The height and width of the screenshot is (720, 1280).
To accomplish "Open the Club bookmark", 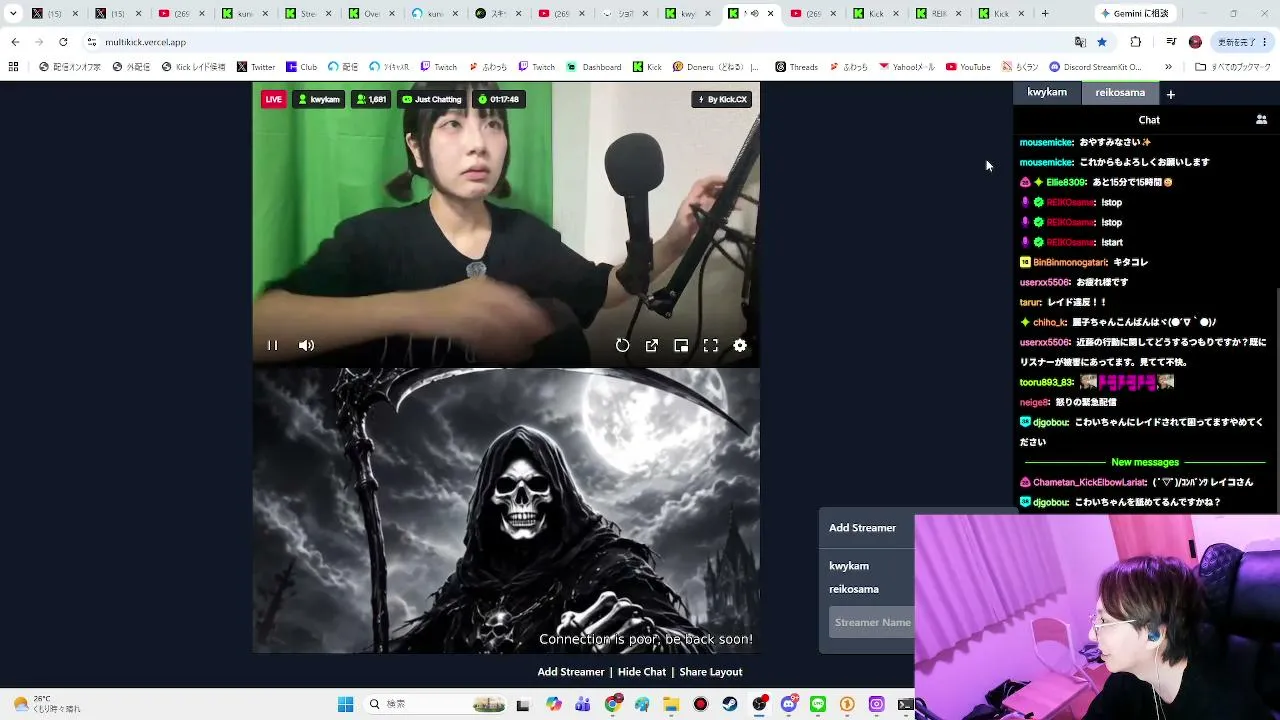I will pos(301,67).
